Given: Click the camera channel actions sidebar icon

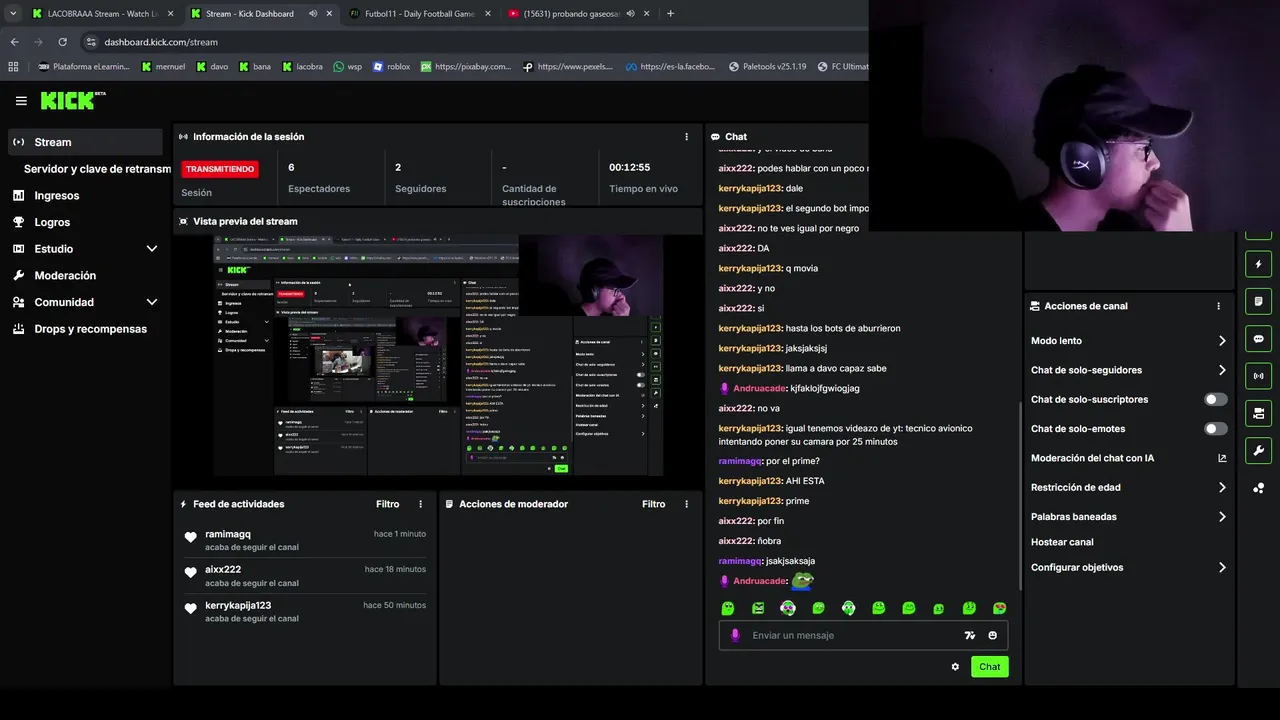Looking at the screenshot, I should coord(1258,412).
